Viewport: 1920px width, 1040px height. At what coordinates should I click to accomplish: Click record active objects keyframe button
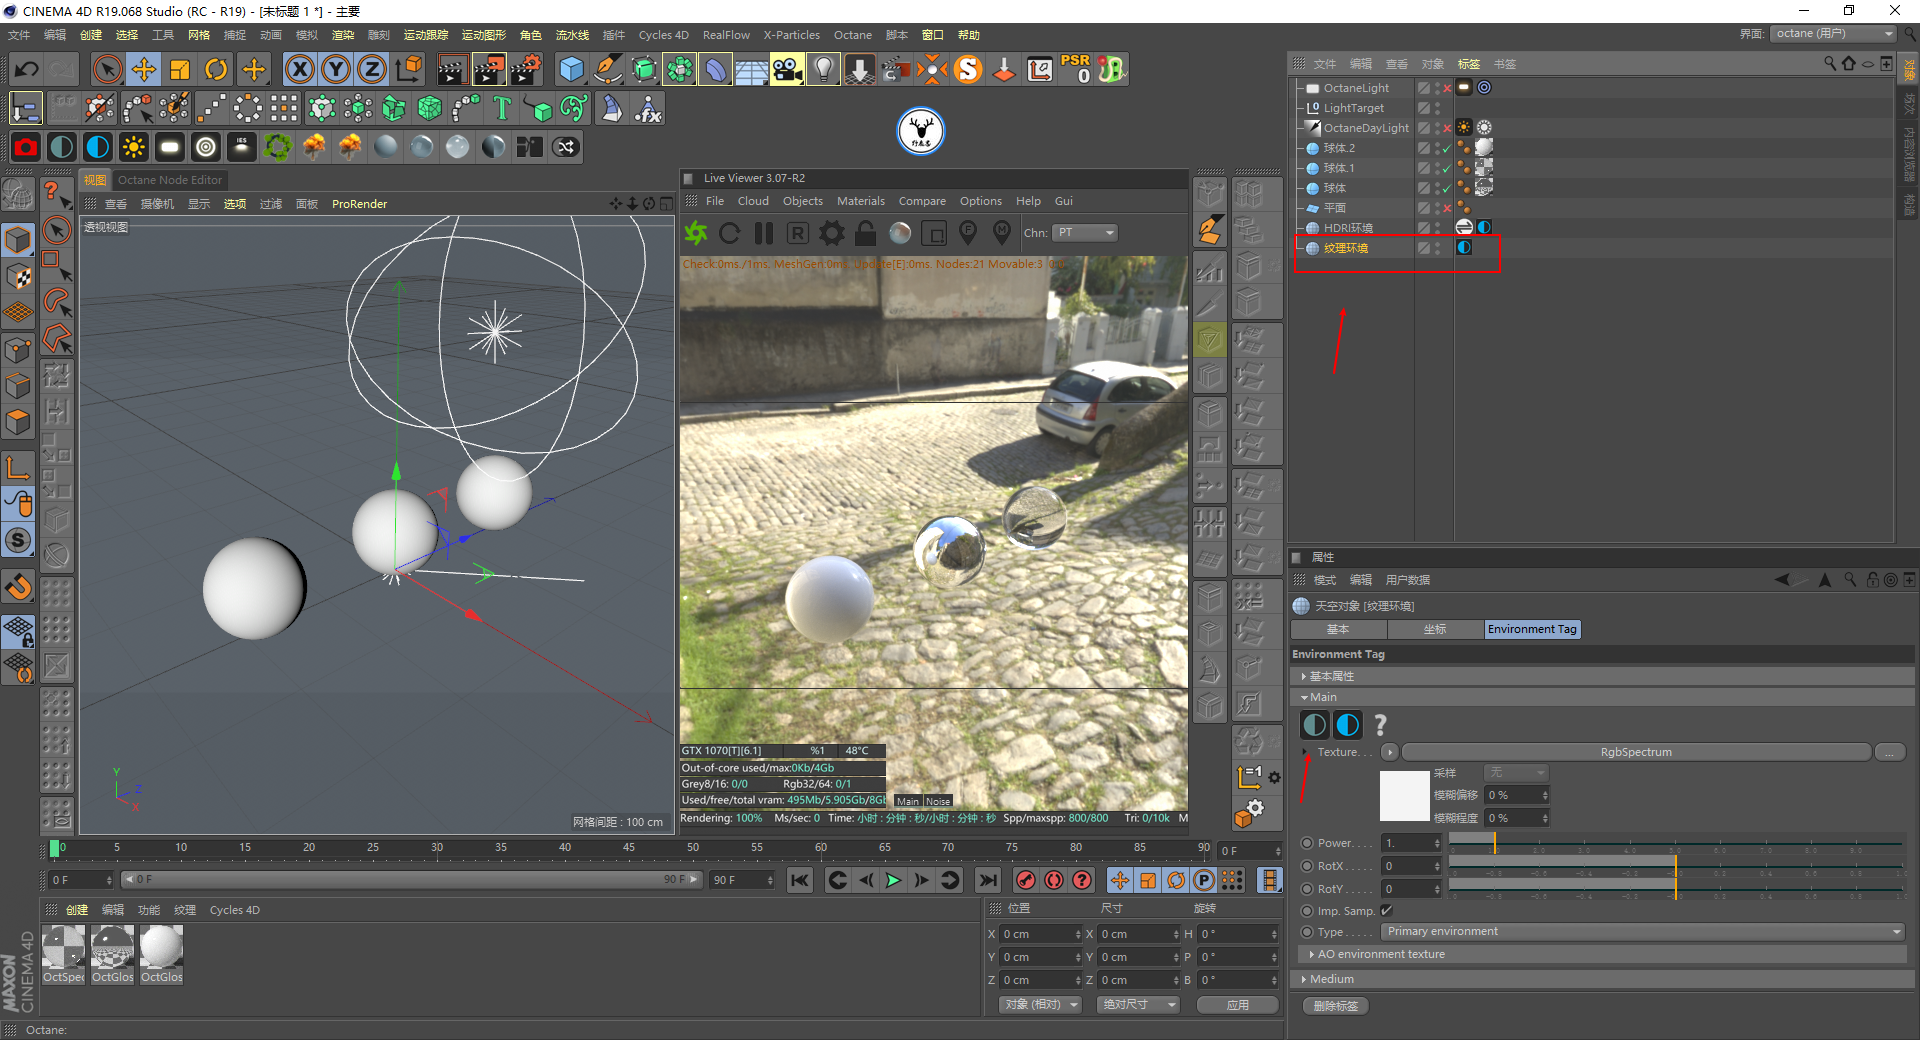(x=1025, y=880)
